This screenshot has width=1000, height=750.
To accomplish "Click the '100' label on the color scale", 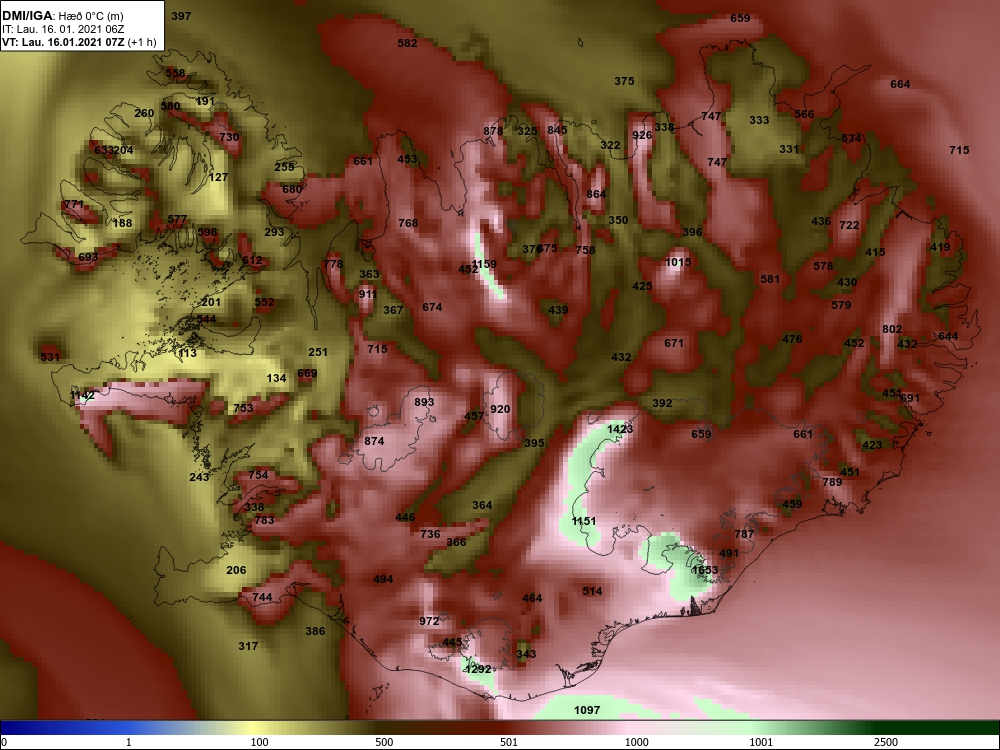I will click(x=259, y=742).
